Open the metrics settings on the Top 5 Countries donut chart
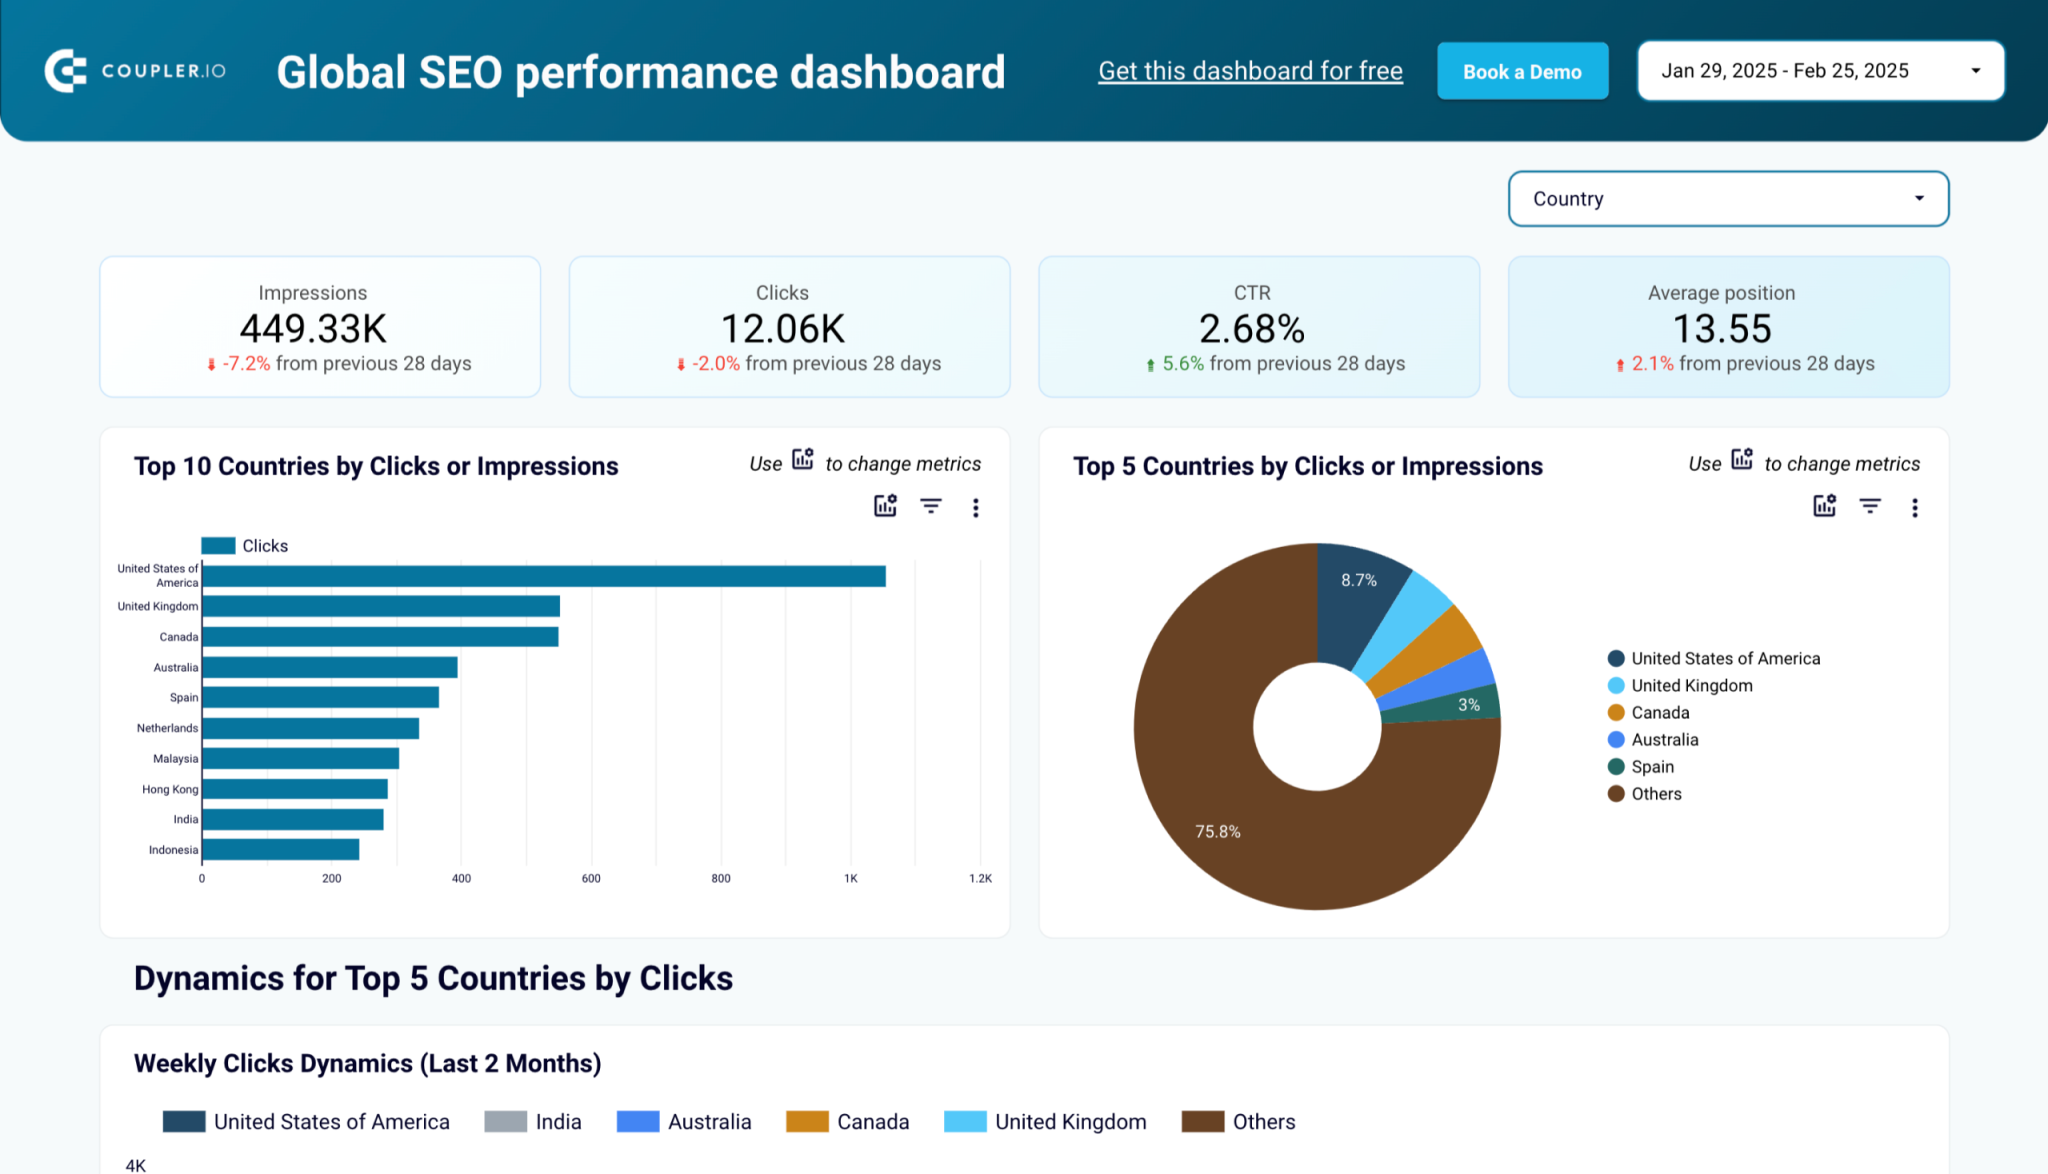The width and height of the screenshot is (2048, 1174). coord(1824,507)
